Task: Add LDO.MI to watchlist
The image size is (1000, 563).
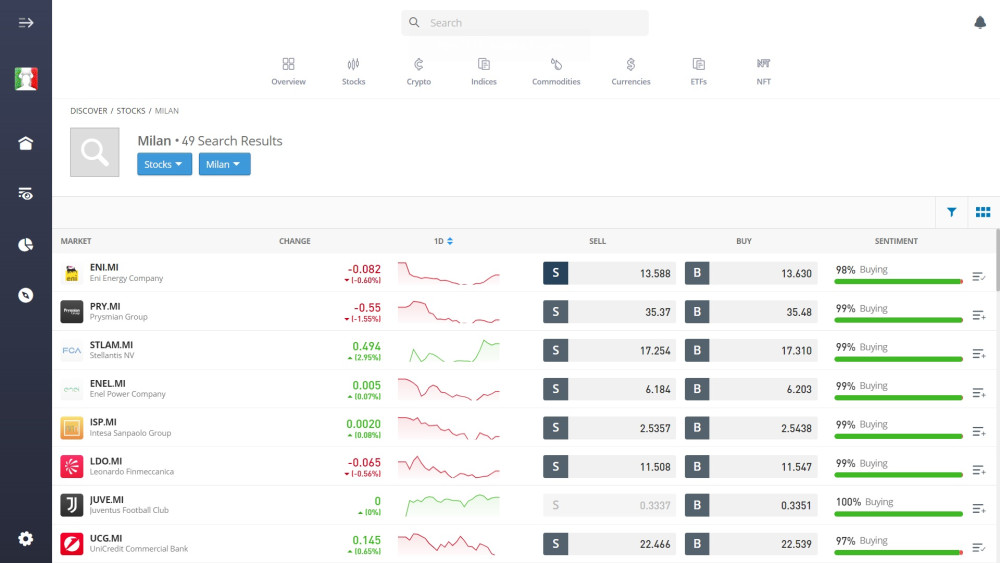Action: (x=978, y=470)
